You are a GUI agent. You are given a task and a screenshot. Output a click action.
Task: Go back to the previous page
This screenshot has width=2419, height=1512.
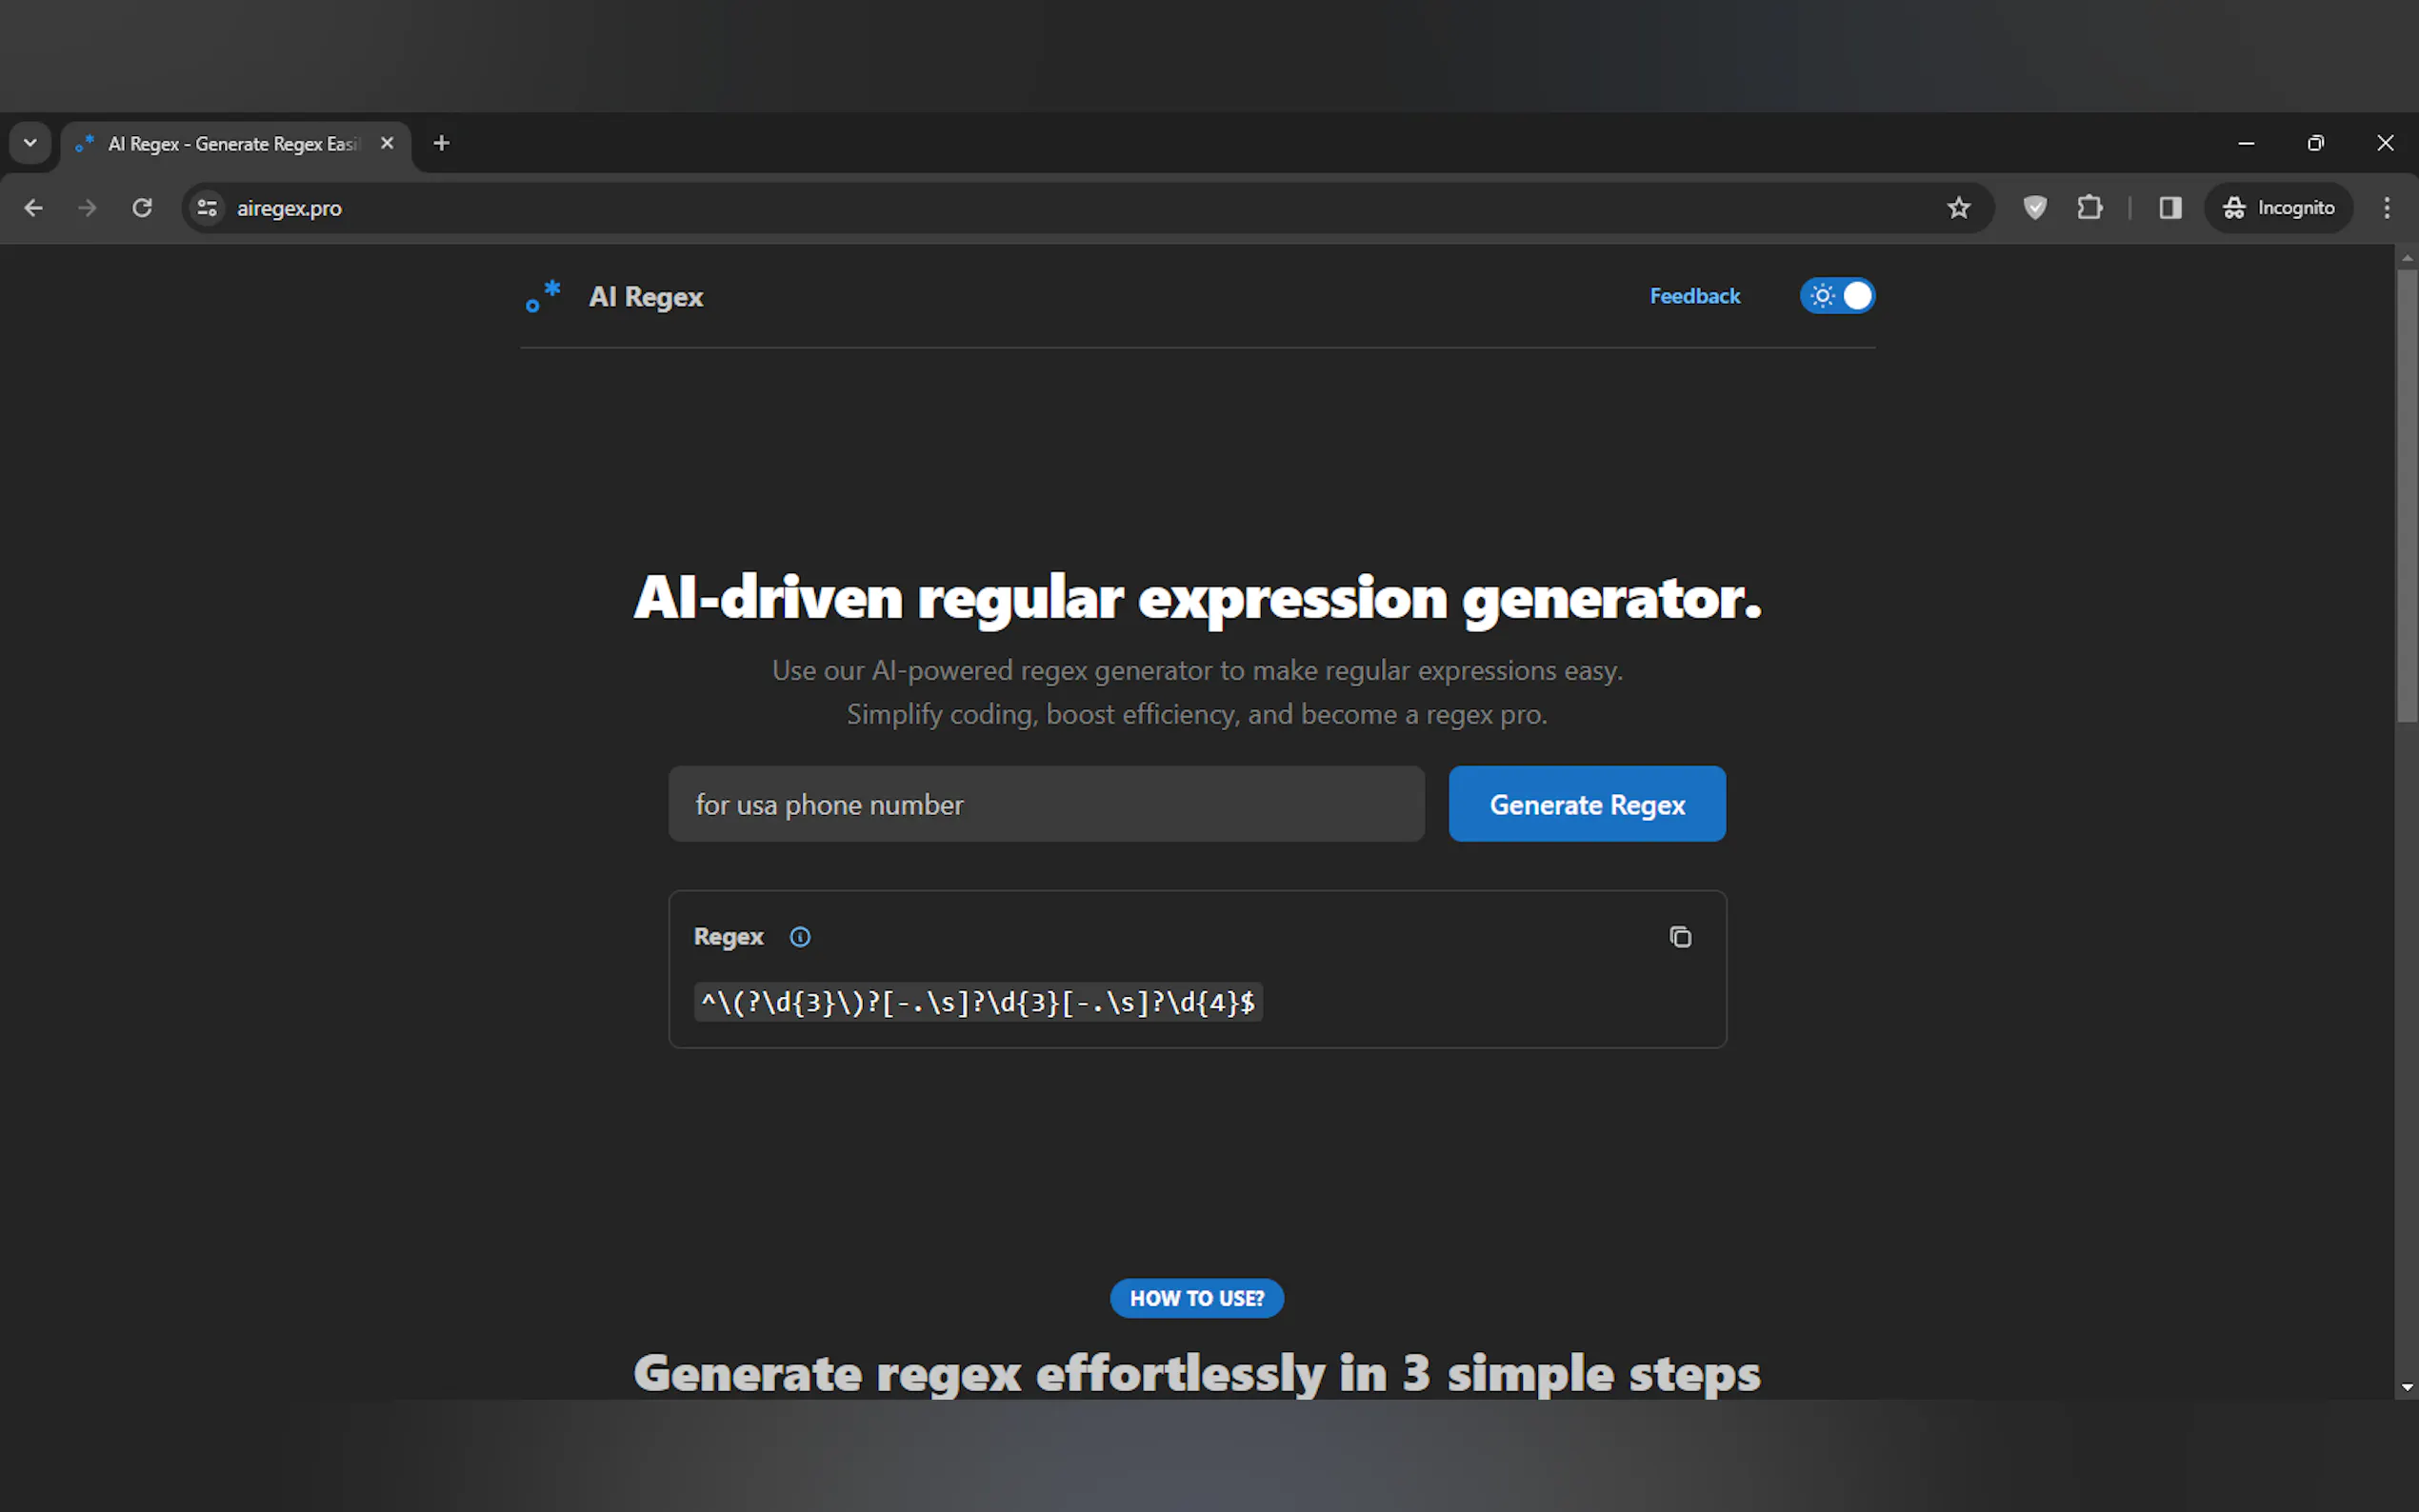tap(34, 208)
